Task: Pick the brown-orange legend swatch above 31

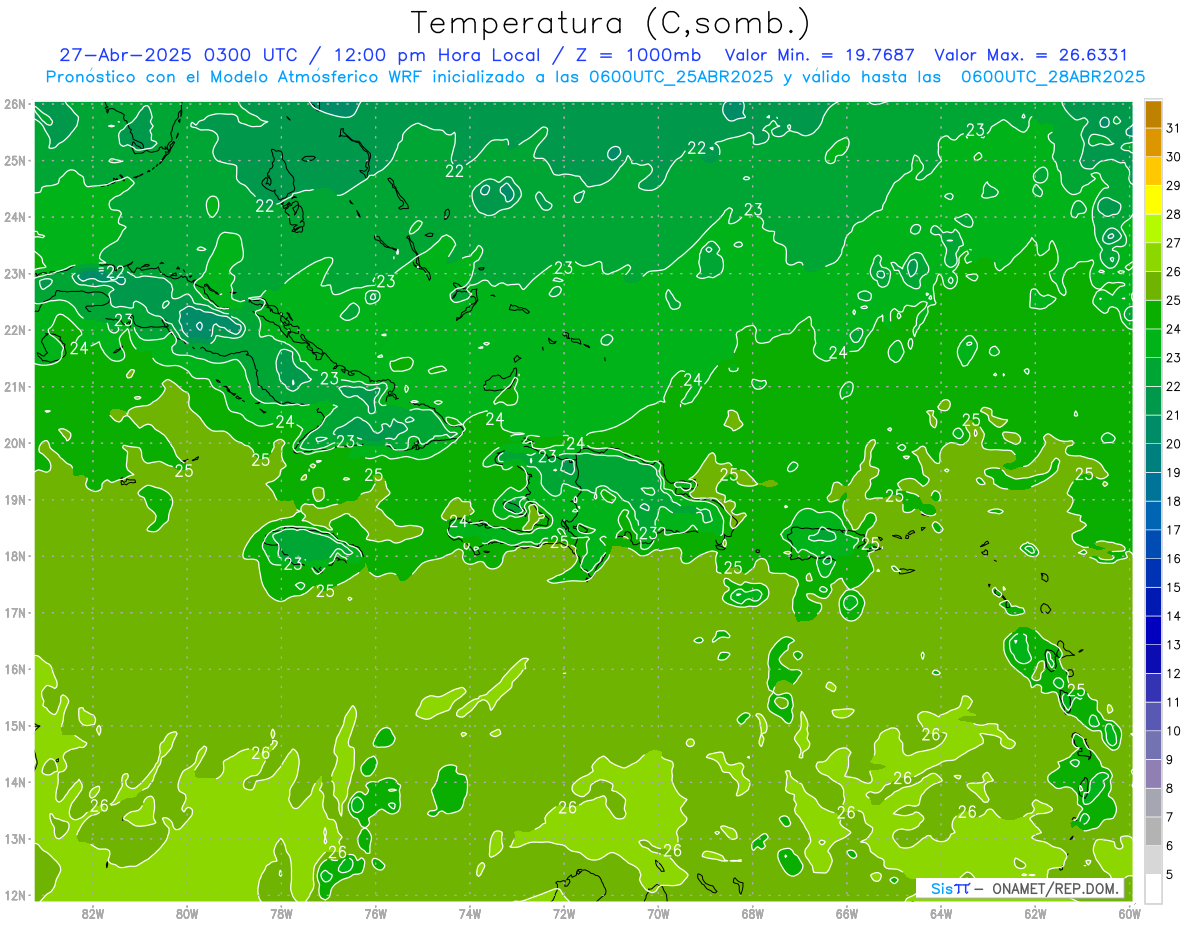Action: pyautogui.click(x=1153, y=114)
